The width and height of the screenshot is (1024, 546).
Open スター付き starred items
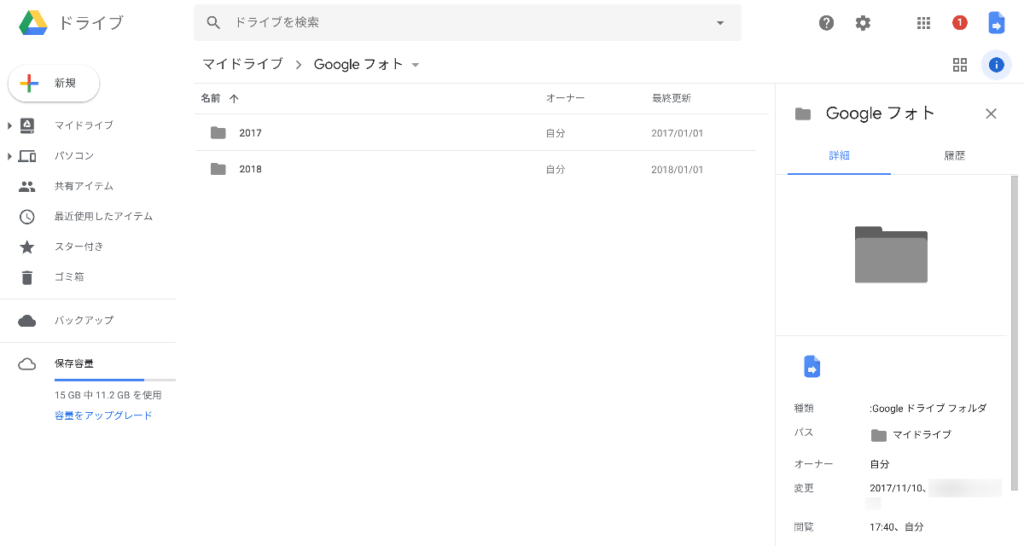click(x=78, y=246)
